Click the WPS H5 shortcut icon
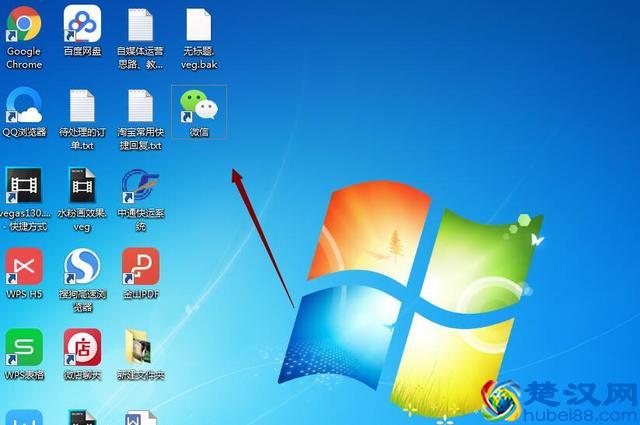The image size is (640, 425). click(x=24, y=267)
